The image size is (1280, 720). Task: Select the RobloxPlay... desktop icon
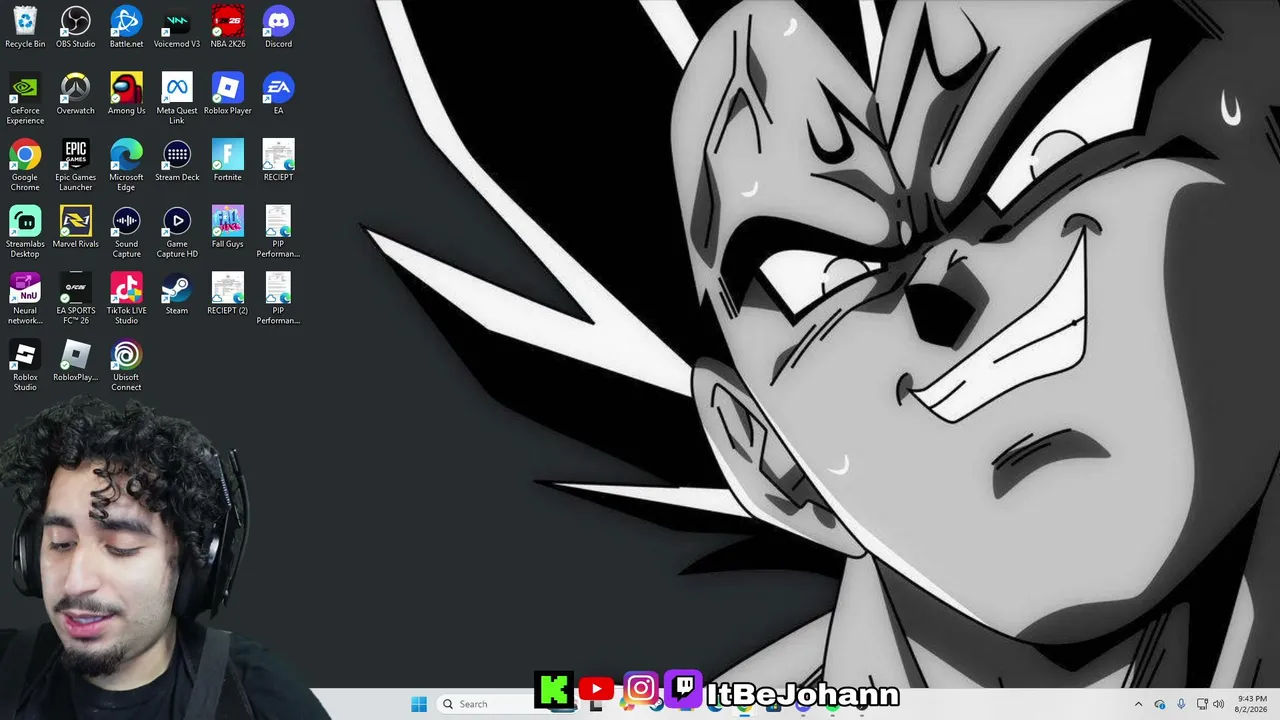pos(76,362)
